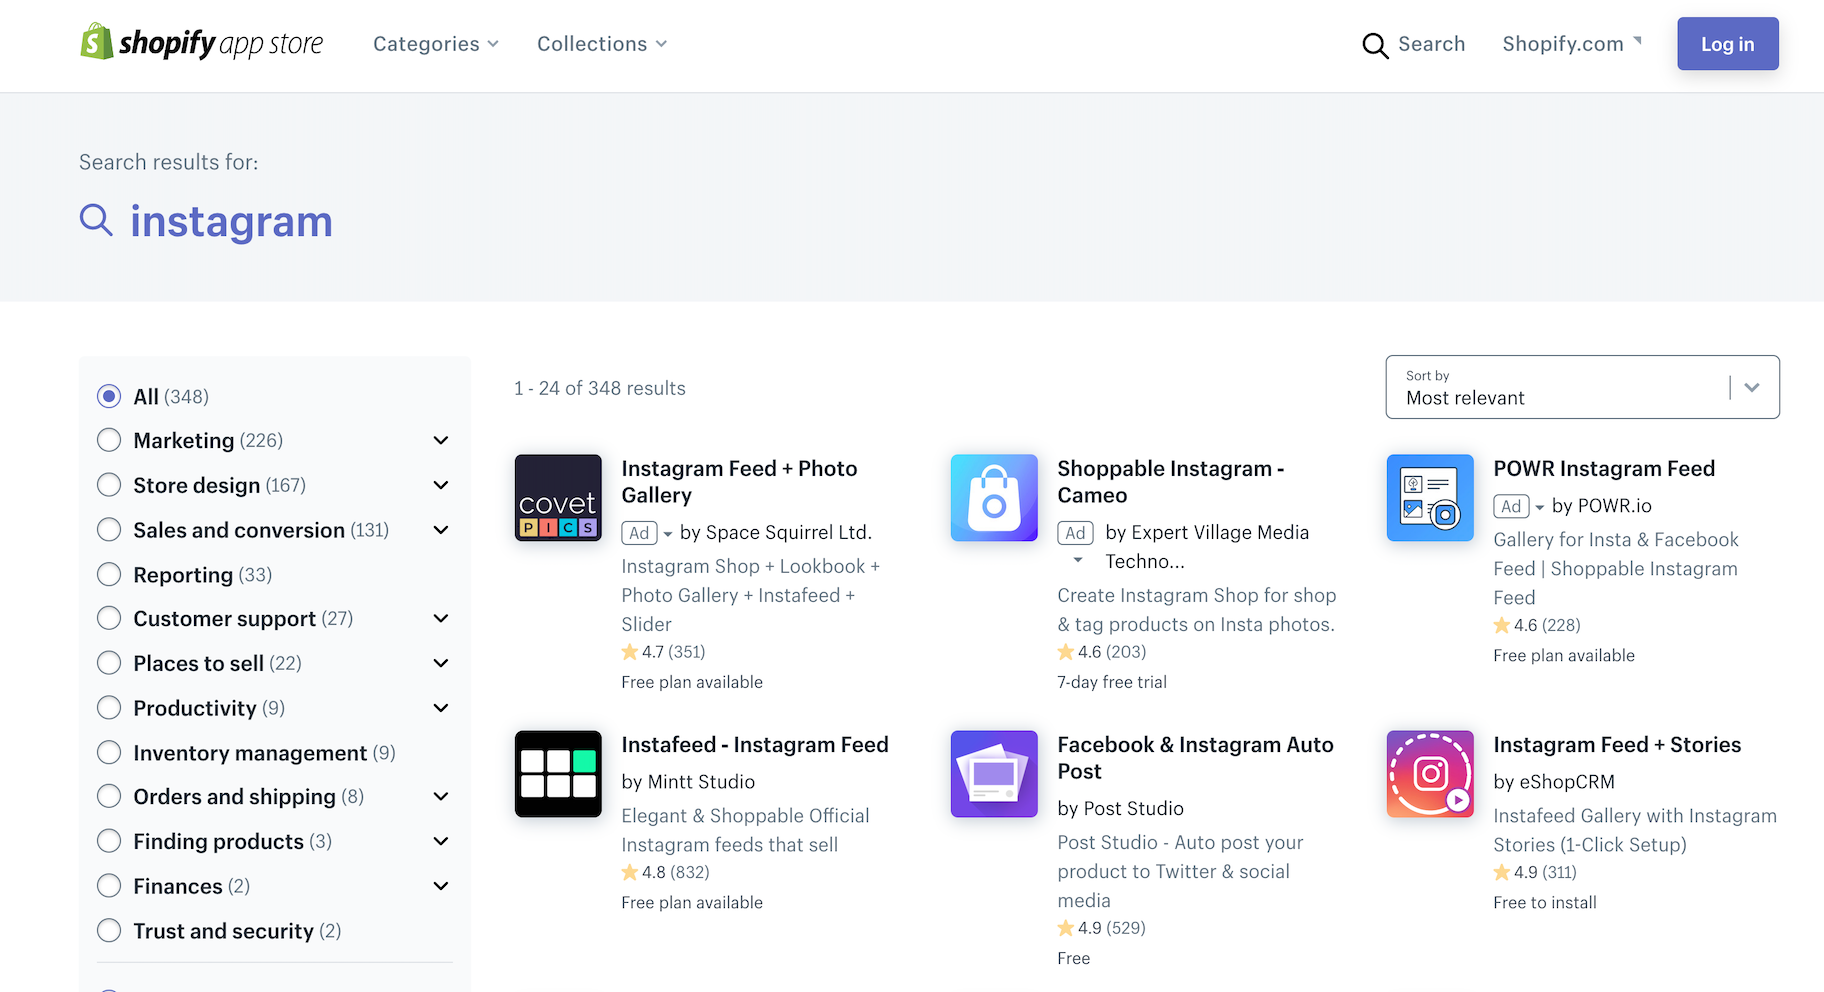This screenshot has height=992, width=1824.
Task: Click the Instafeed app icon
Action: [558, 774]
